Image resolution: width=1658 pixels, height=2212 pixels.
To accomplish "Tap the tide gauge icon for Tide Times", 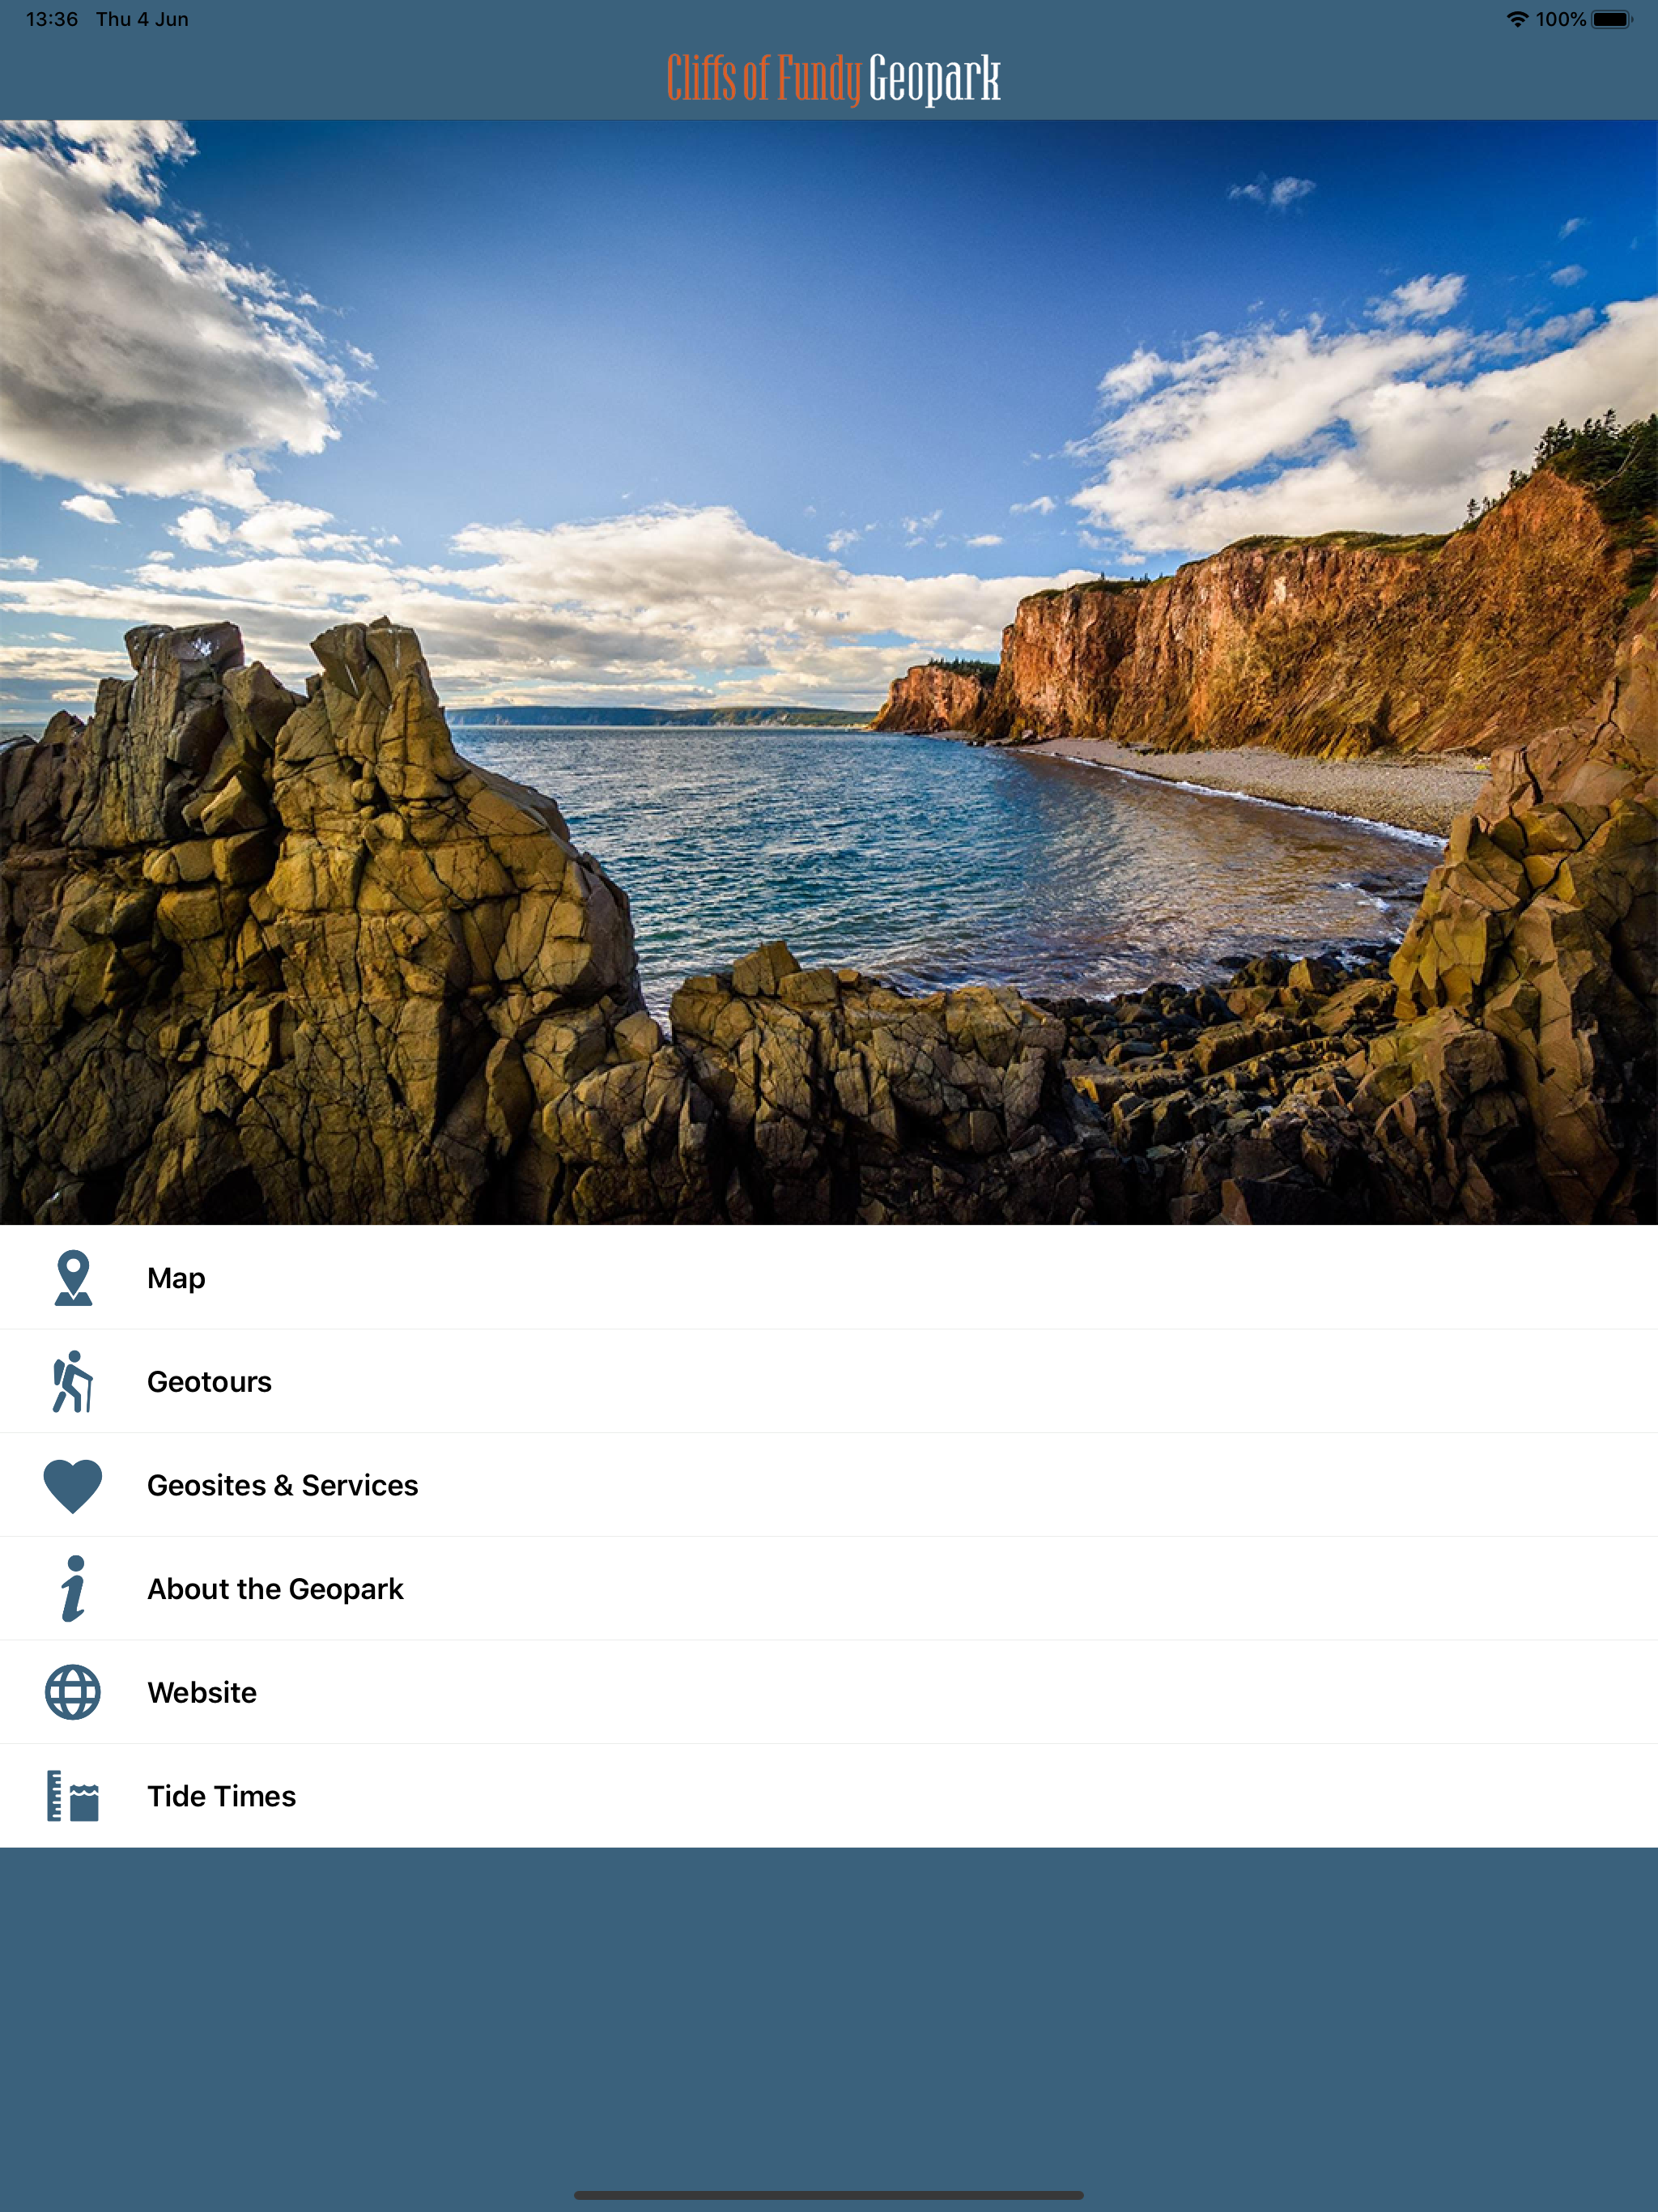I will point(73,1796).
